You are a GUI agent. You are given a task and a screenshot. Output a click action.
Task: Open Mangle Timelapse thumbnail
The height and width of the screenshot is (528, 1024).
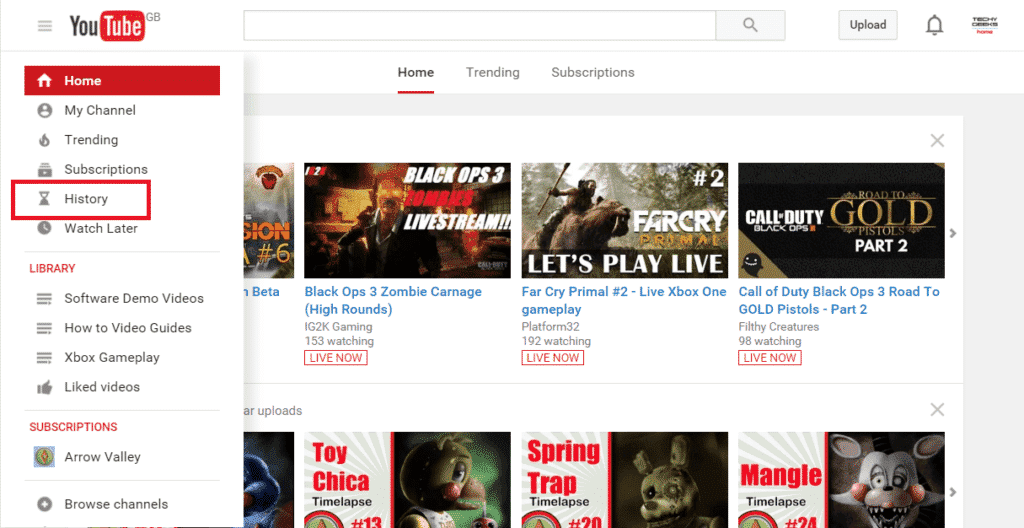click(x=841, y=480)
